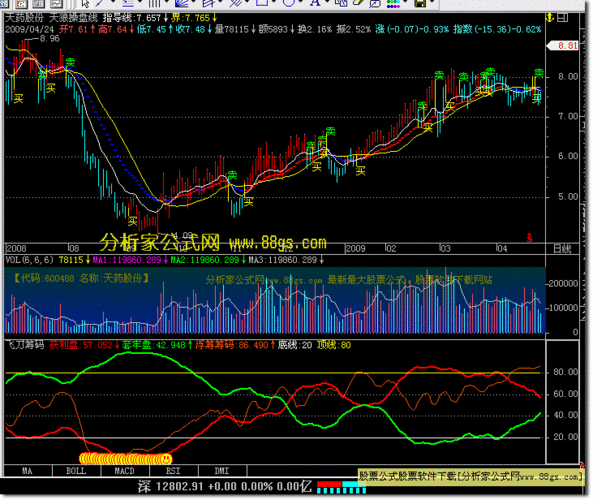Select the eraser tool in toolbar
Screen dimensions: 593x500
358,3
